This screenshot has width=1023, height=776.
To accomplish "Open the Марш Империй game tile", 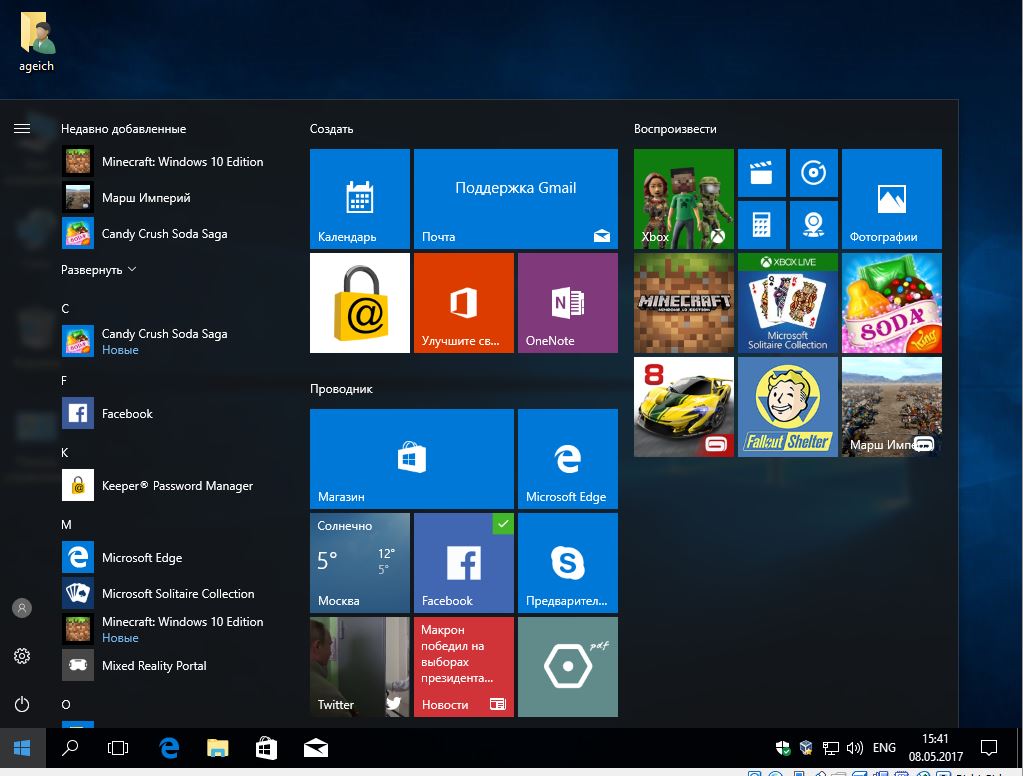I will click(892, 407).
